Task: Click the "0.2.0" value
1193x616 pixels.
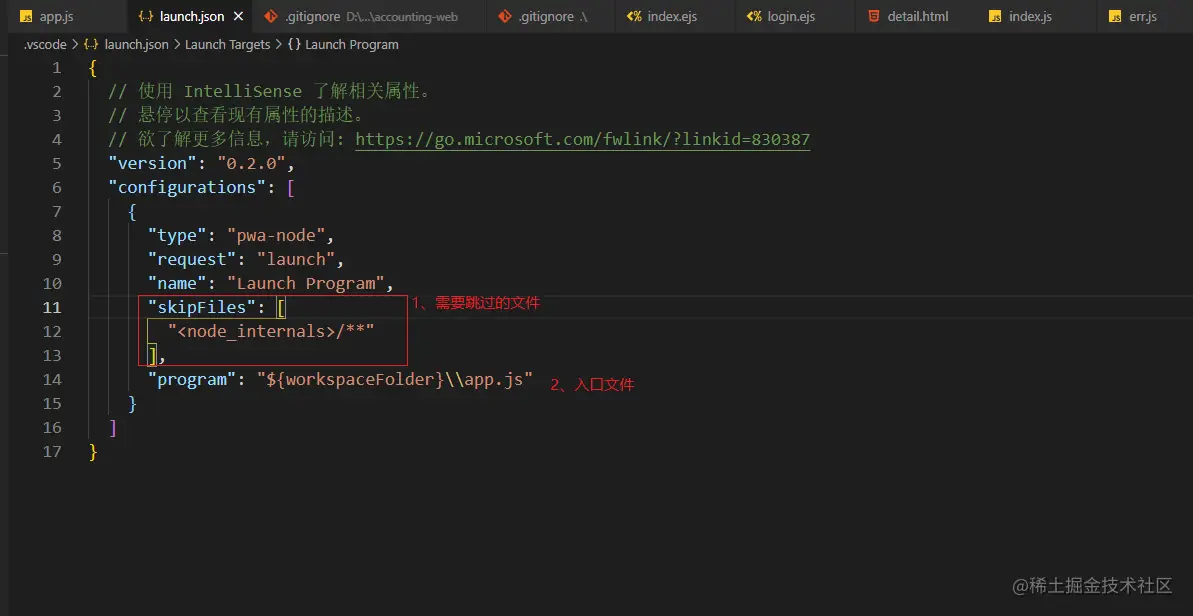Action: click(251, 164)
